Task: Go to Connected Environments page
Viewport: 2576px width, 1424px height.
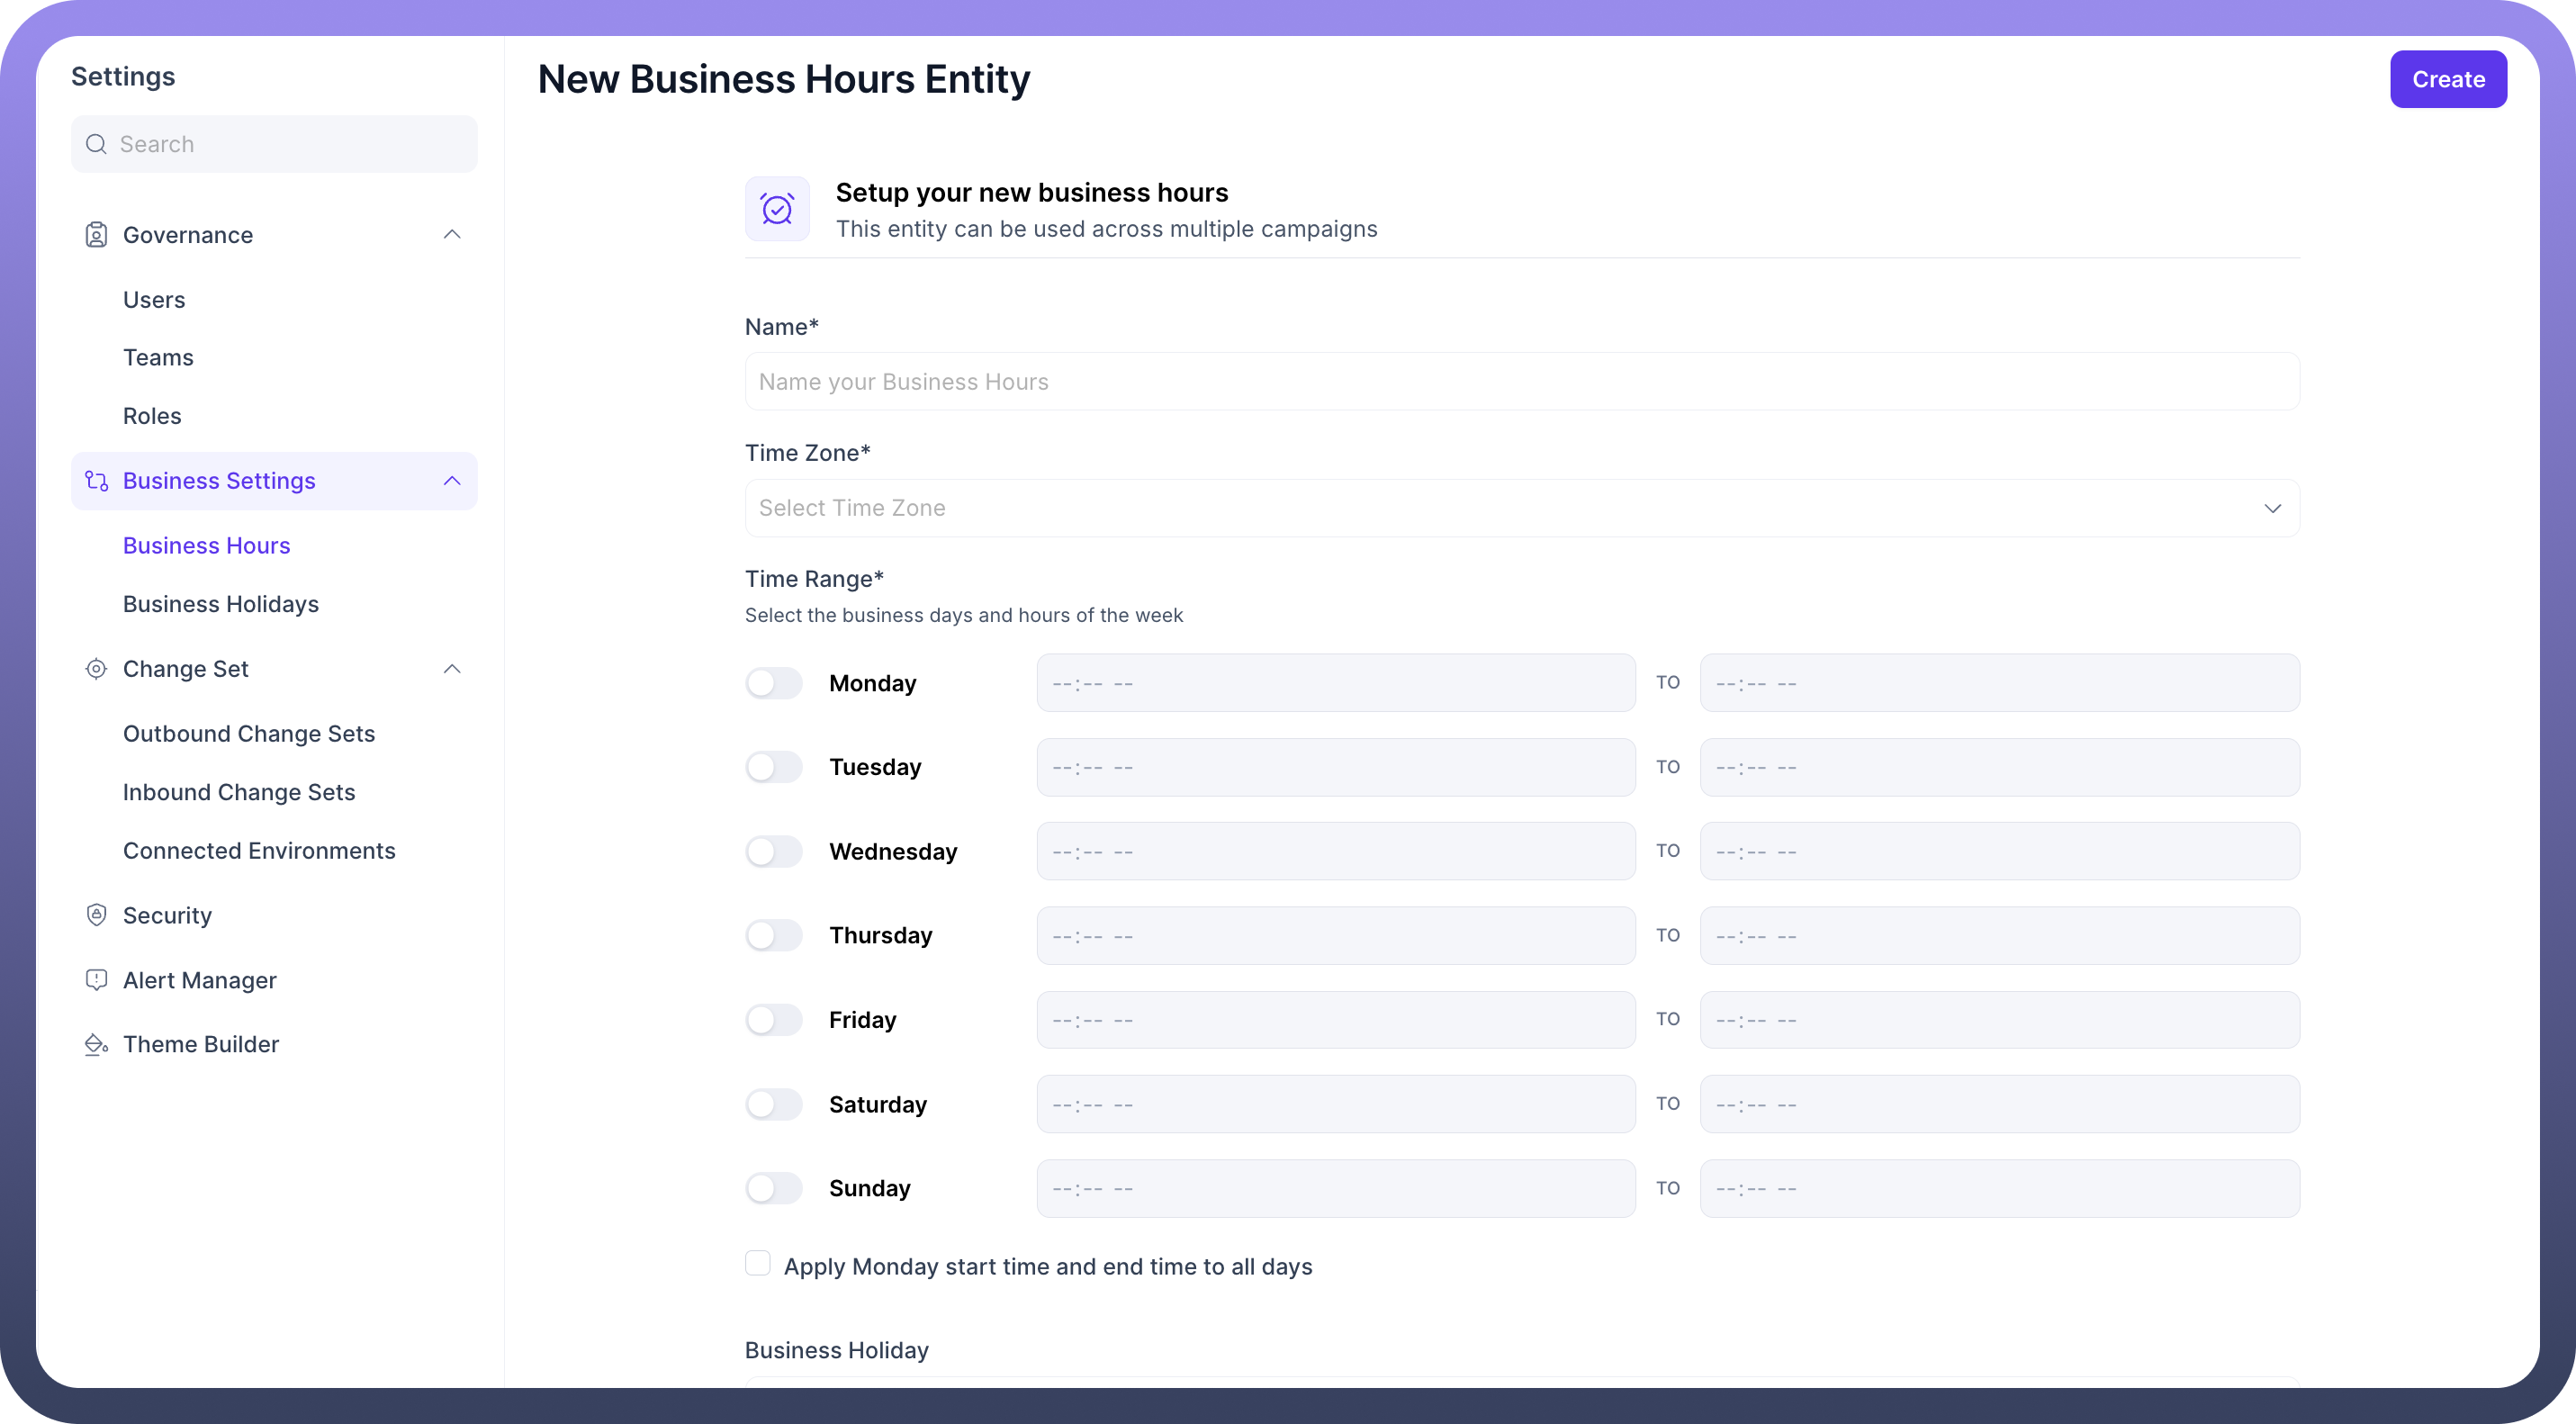Action: pyautogui.click(x=259, y=851)
